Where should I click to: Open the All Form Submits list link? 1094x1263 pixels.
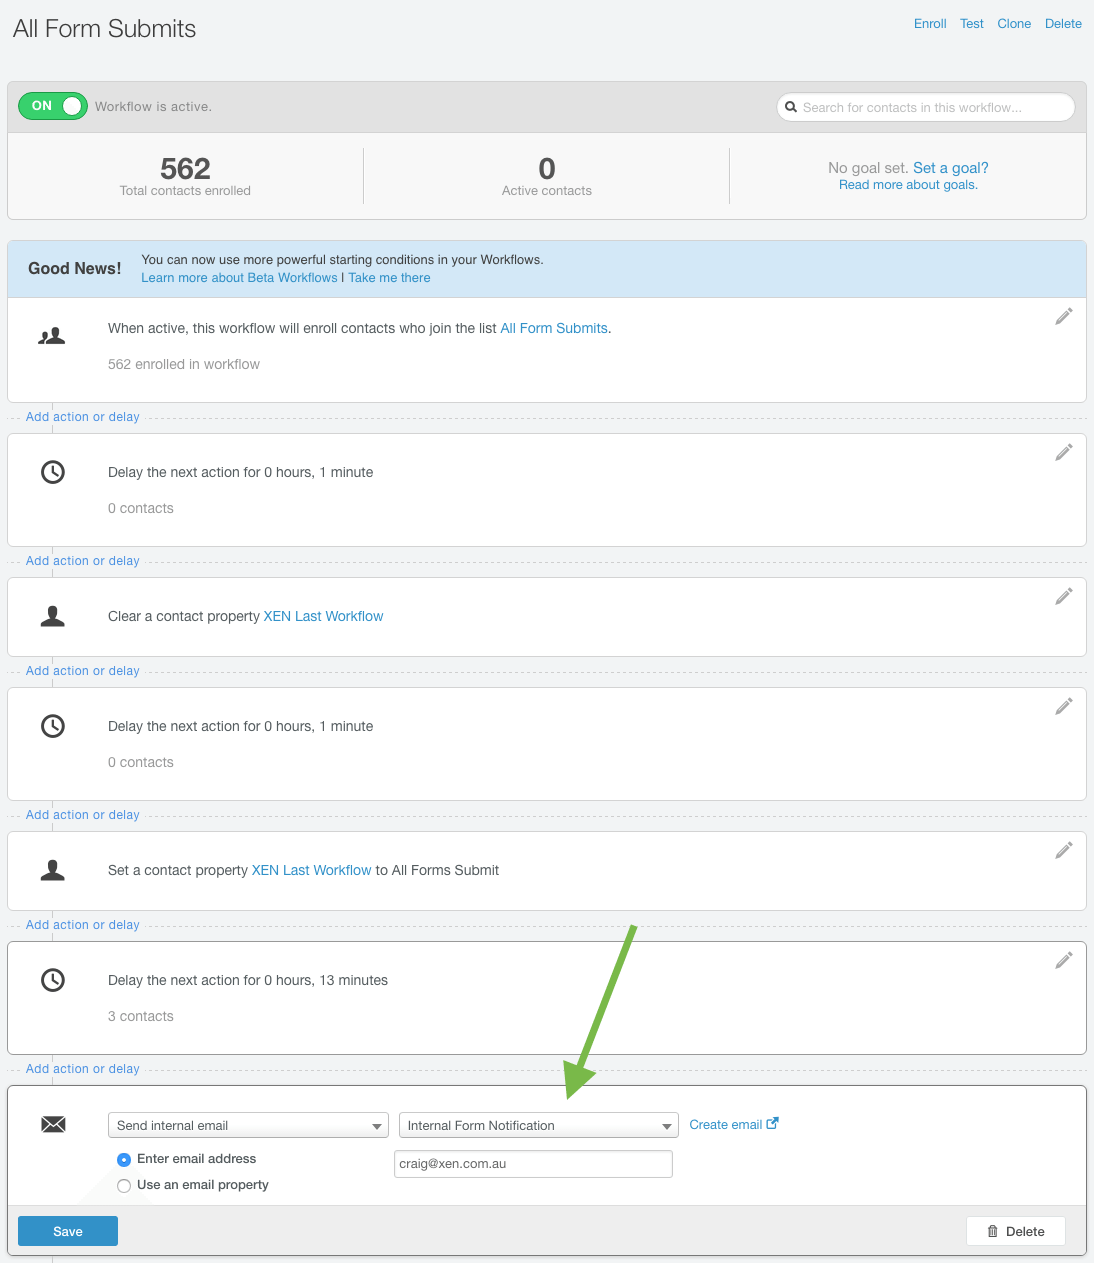[554, 327]
